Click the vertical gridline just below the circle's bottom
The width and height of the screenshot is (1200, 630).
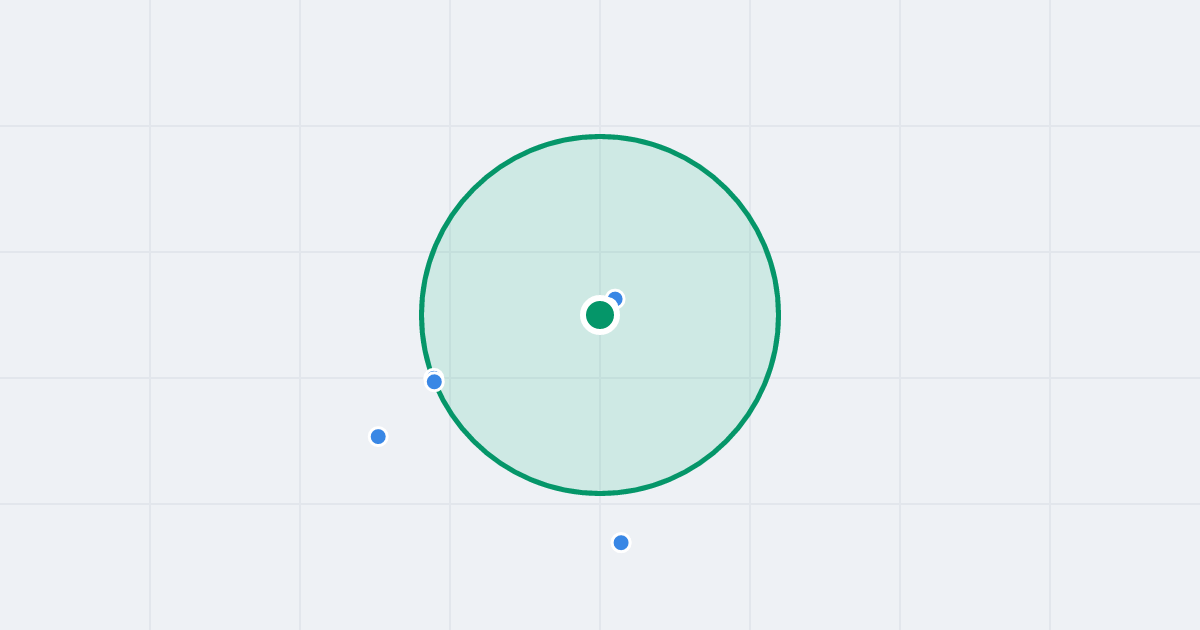pos(600,560)
